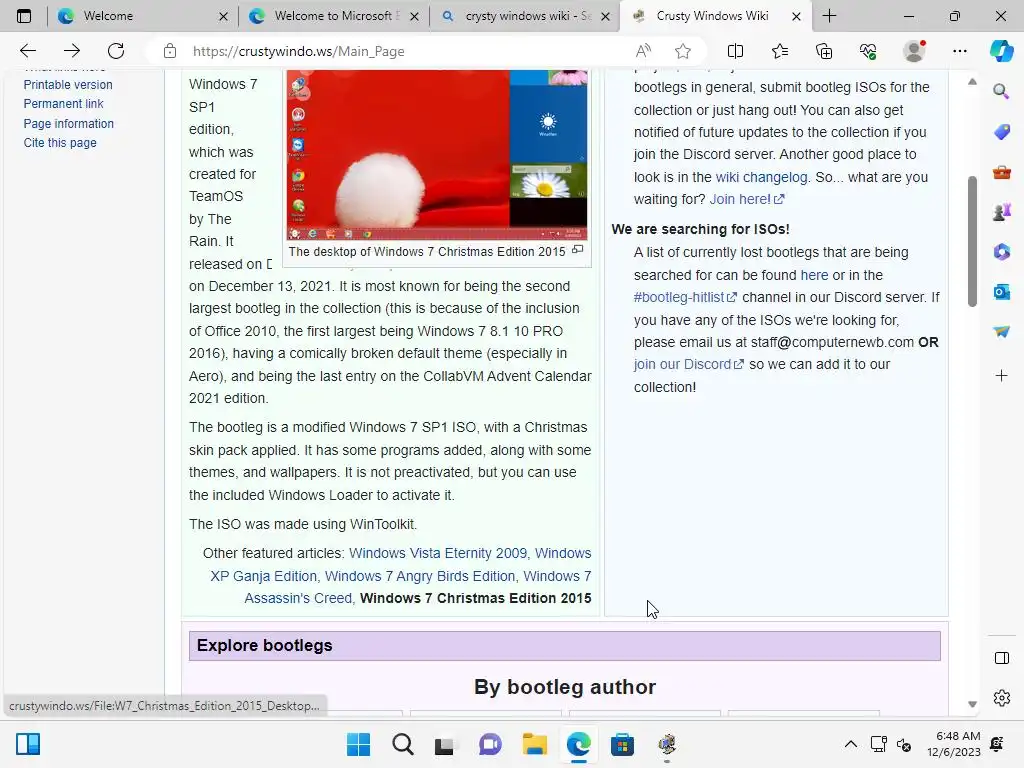
Task: Open the Favorites list
Action: pos(780,51)
